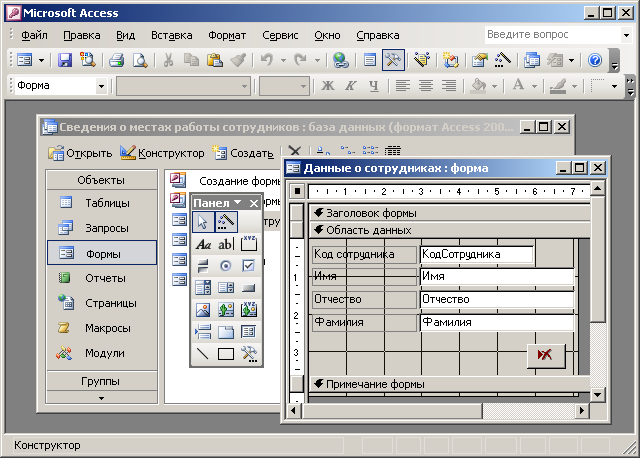
Task: Select the Line tool in the toolbox
Action: pos(203,354)
